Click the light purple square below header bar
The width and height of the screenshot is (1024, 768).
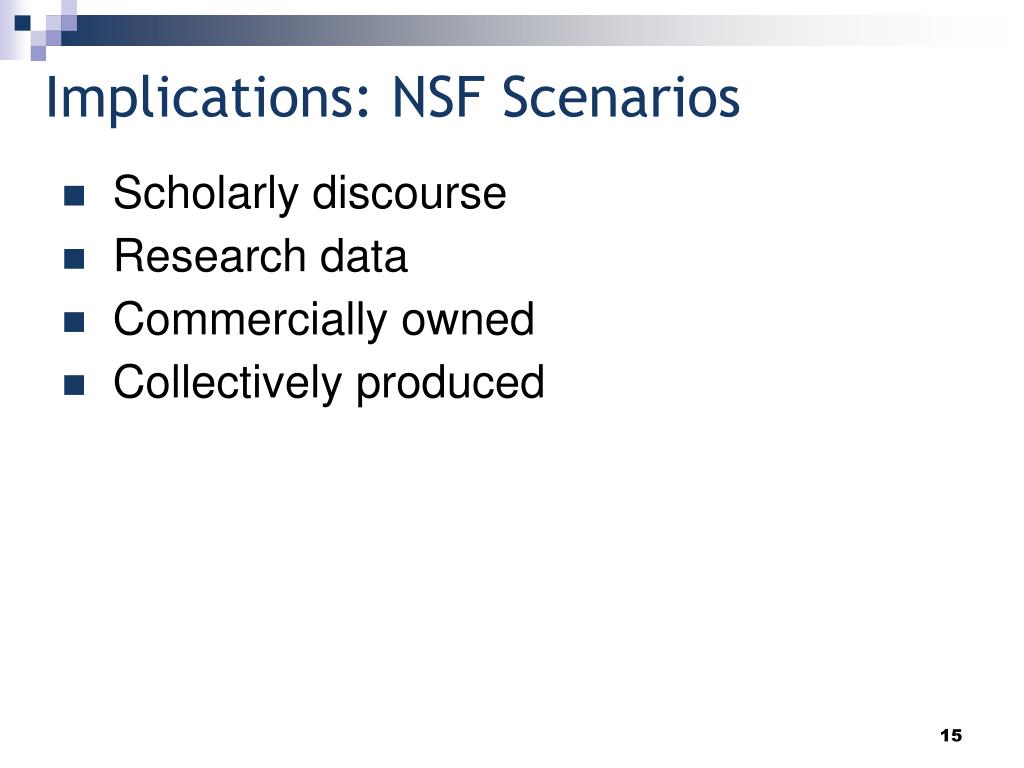coord(38,53)
